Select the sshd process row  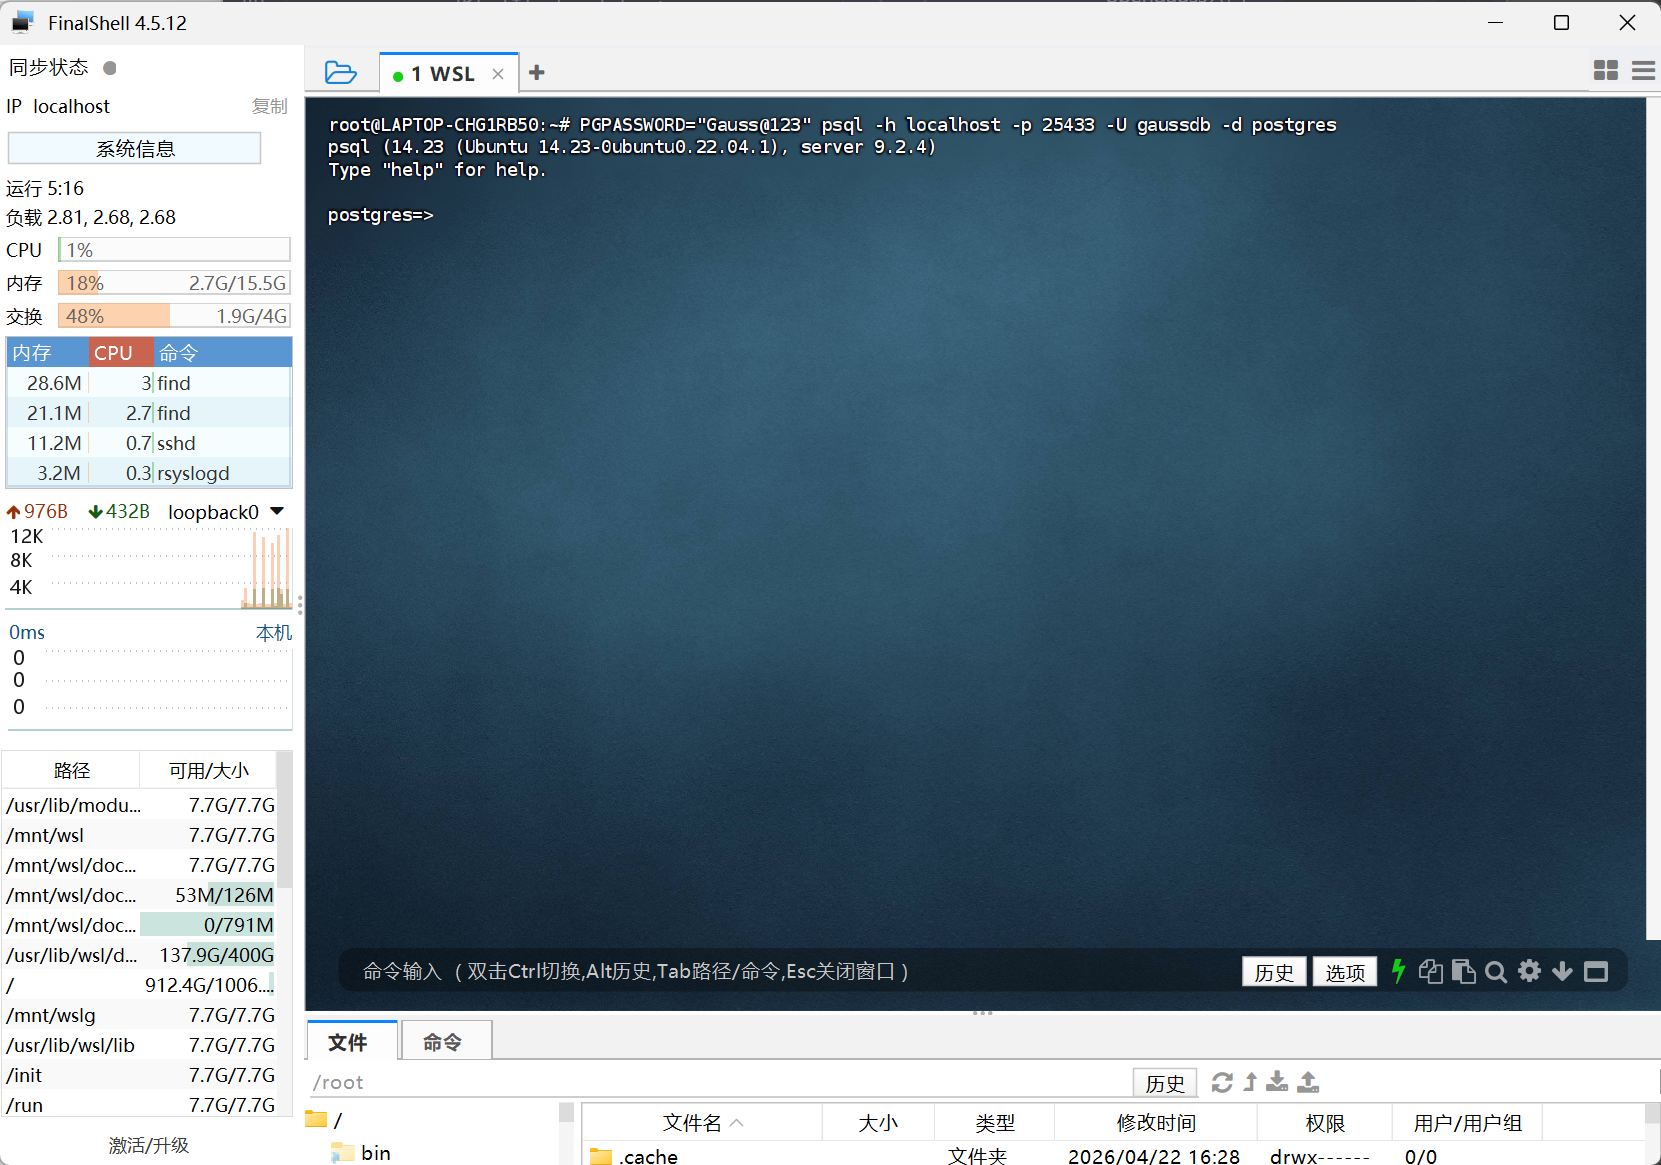click(x=149, y=443)
